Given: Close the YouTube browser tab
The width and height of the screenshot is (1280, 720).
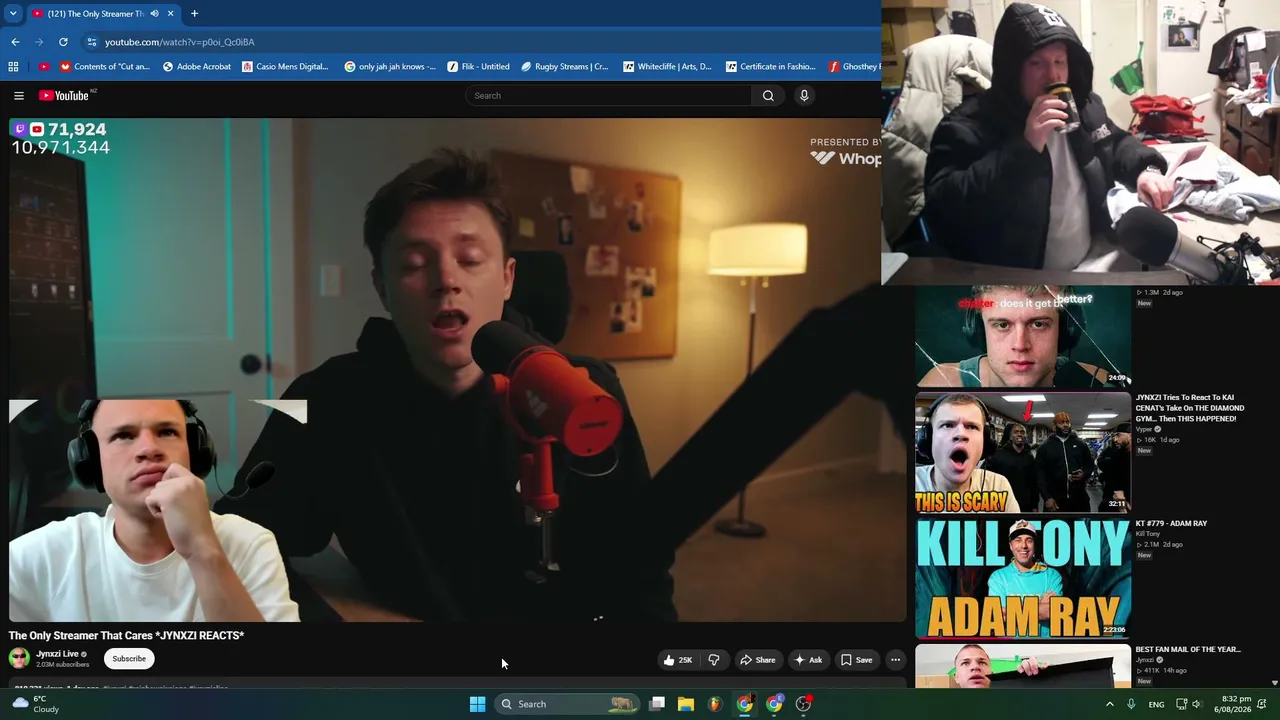Looking at the screenshot, I should point(170,14).
